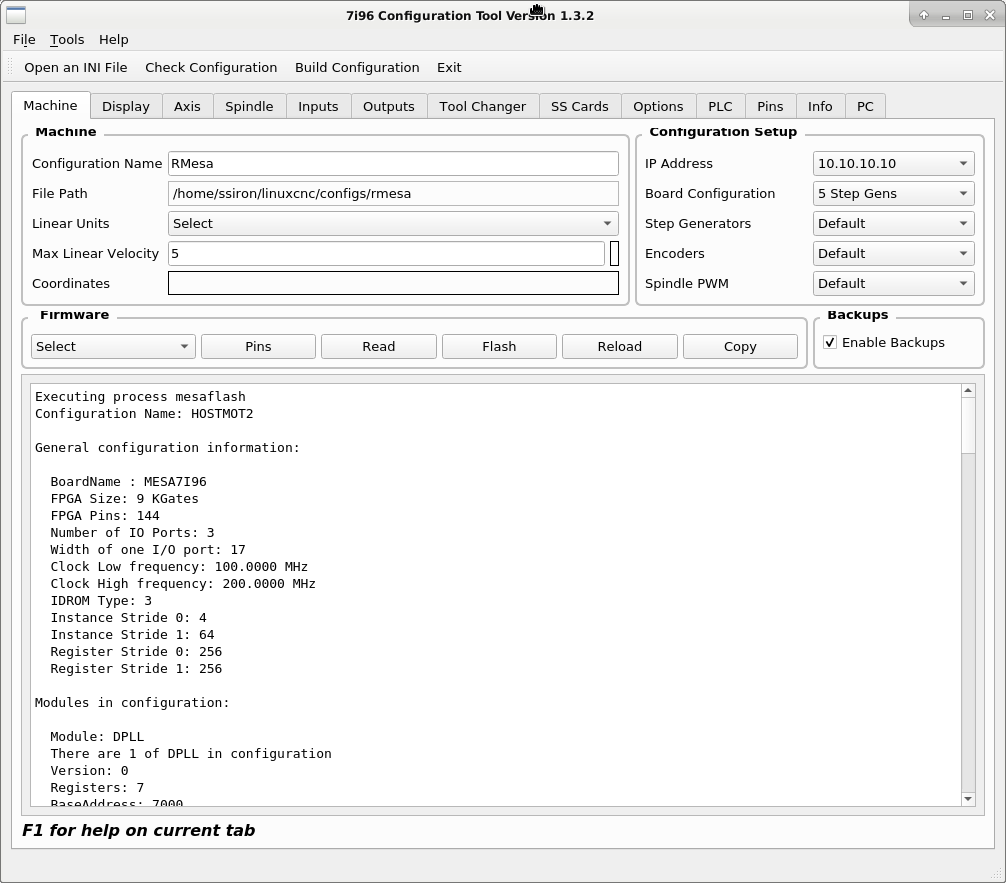The image size is (1006, 883).
Task: Click the 'FPGA Pins: 144' log line
Action: pyautogui.click(x=105, y=516)
